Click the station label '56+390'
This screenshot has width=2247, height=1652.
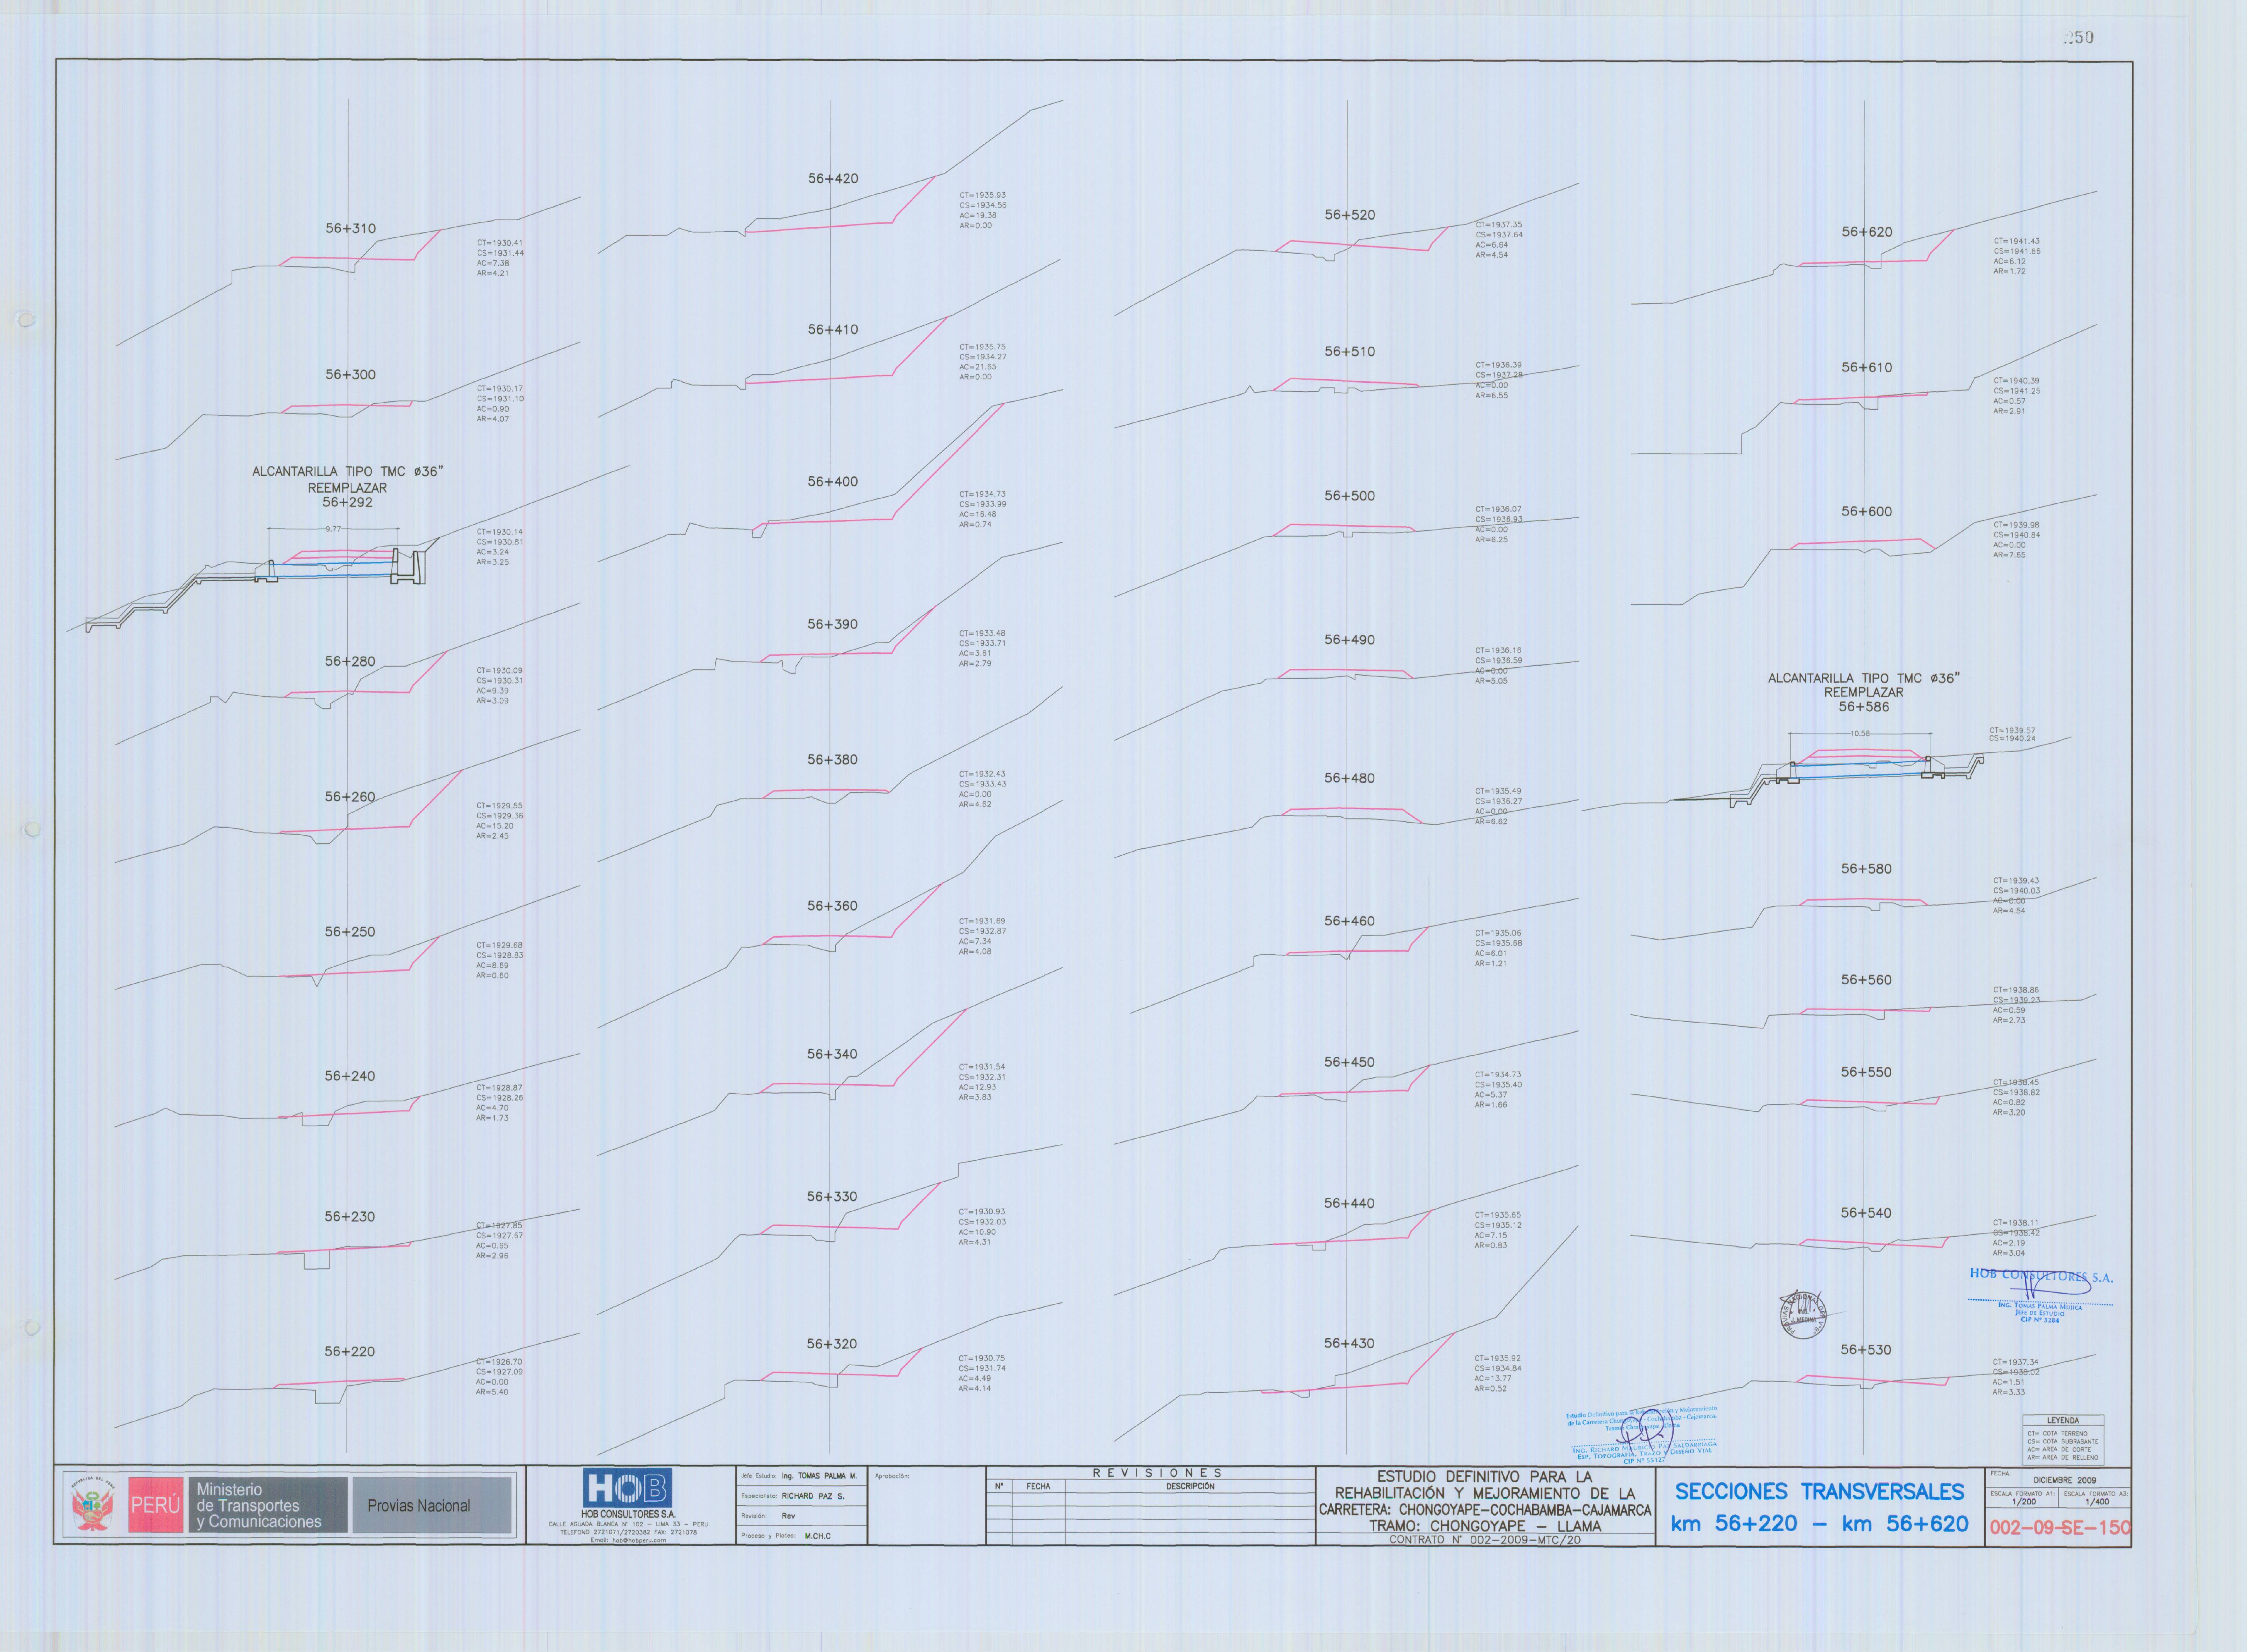coord(833,624)
